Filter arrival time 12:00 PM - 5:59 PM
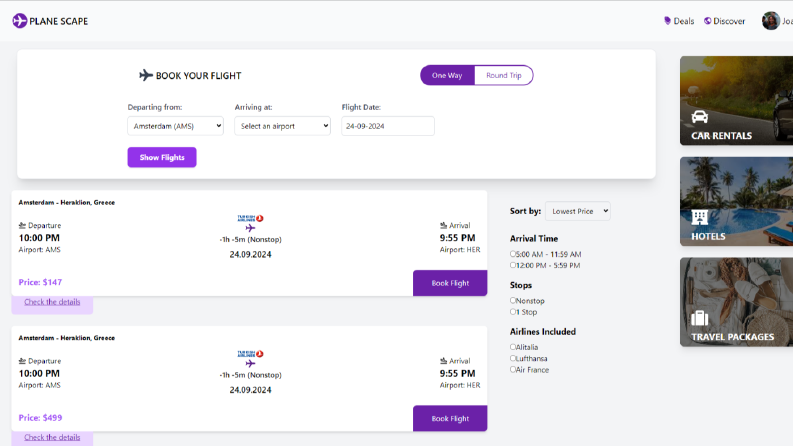793x446 pixels. point(513,265)
